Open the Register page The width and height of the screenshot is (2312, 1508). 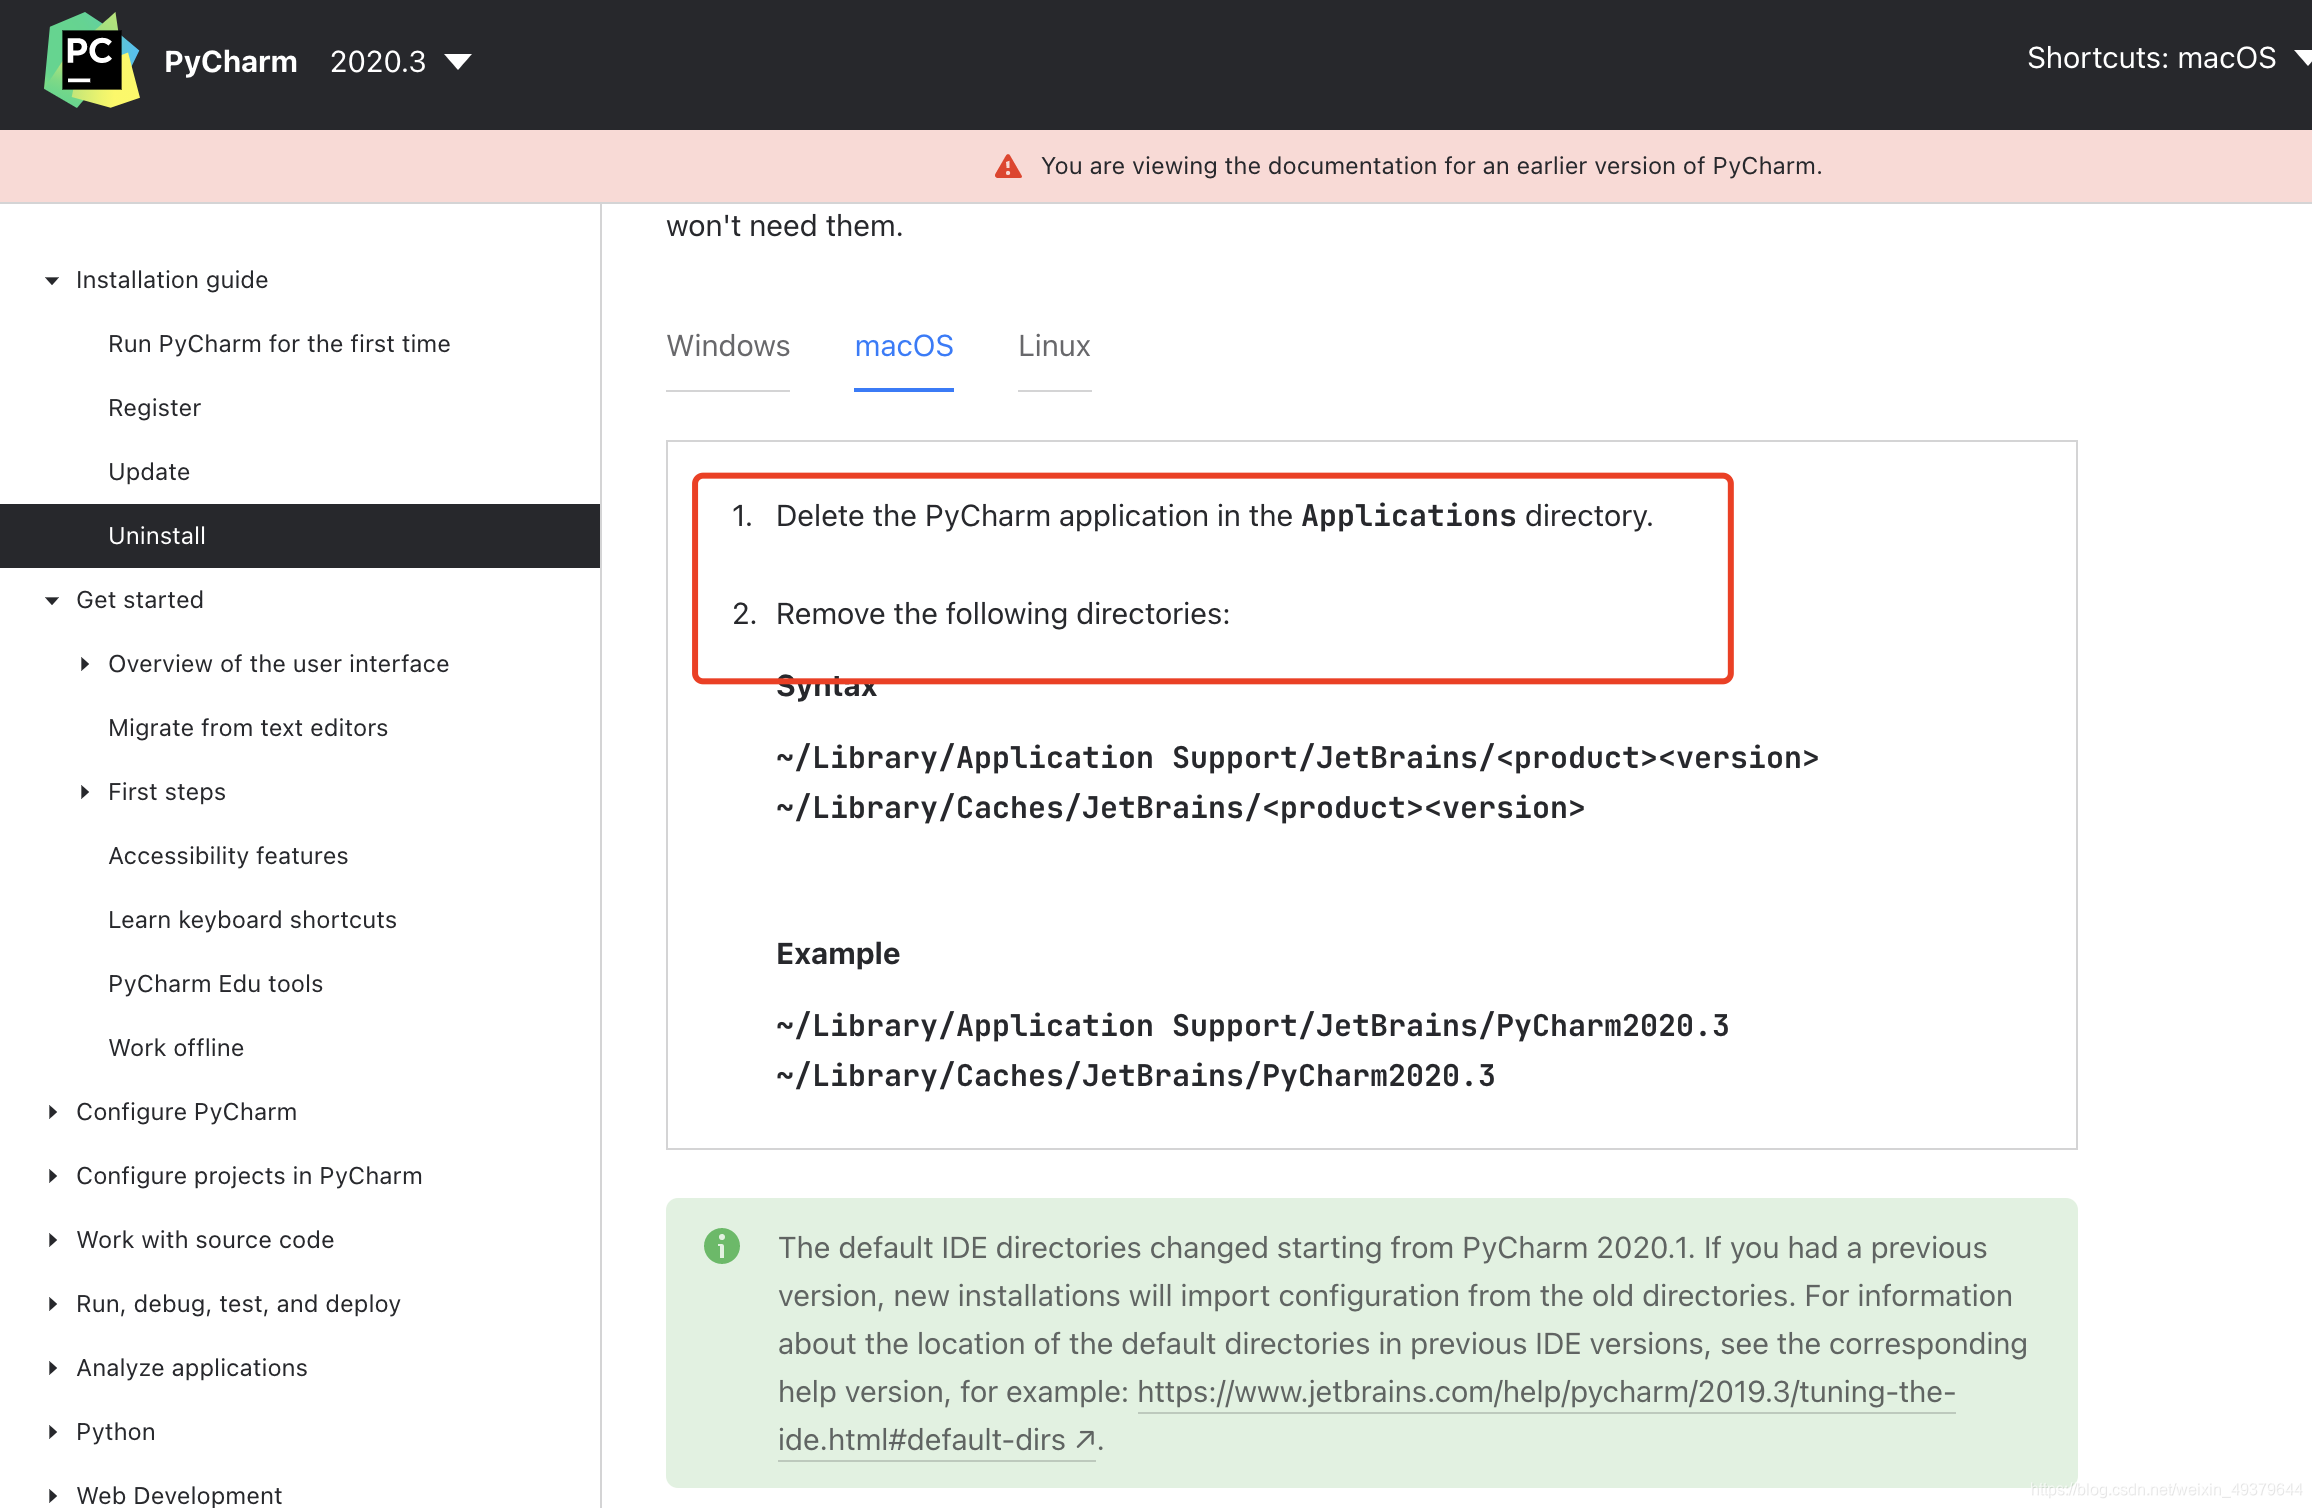coord(154,408)
